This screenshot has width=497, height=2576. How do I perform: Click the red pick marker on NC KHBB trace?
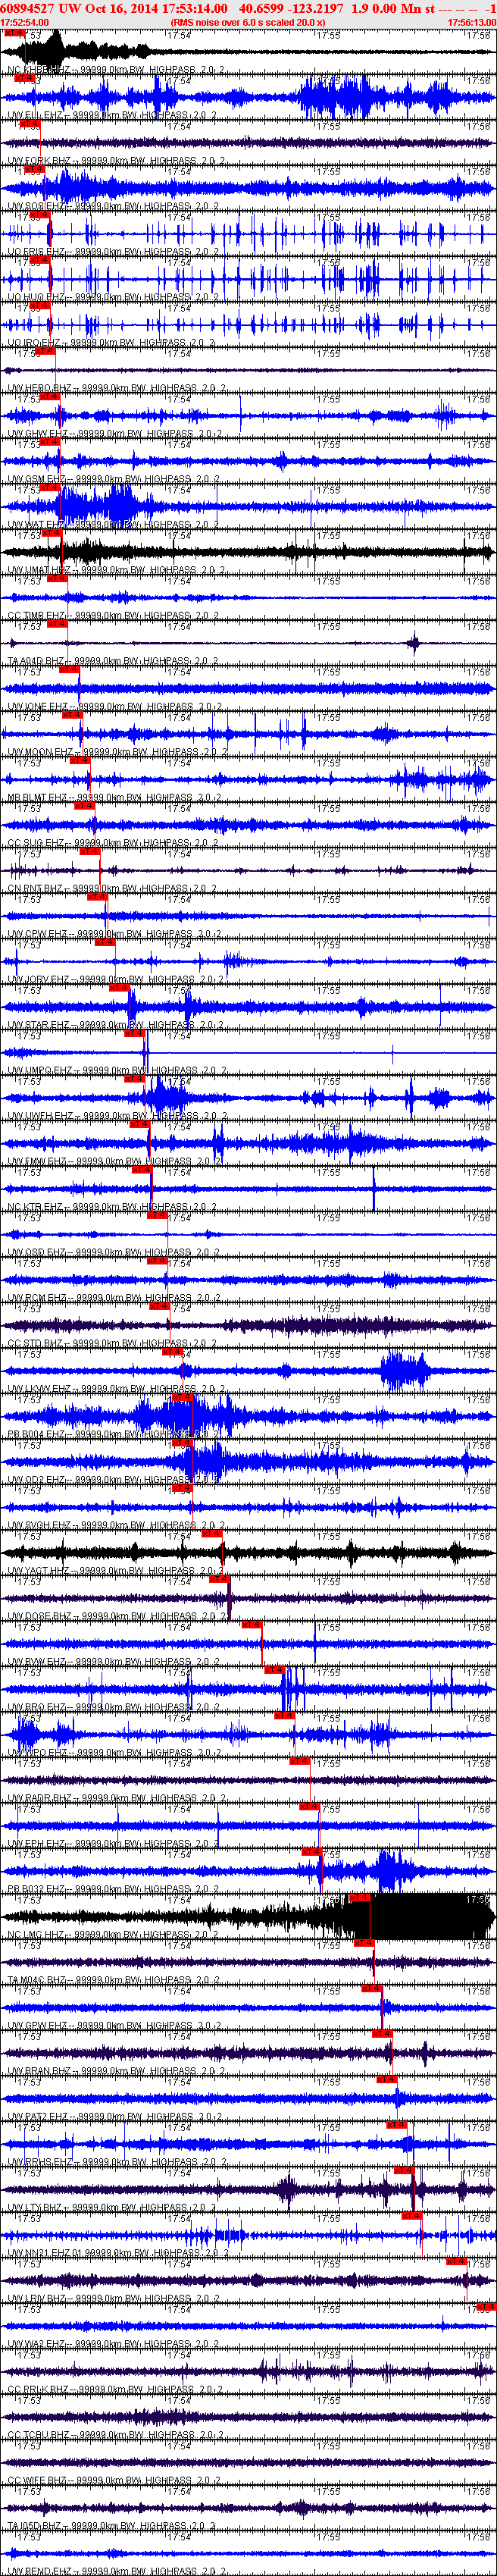coord(15,33)
